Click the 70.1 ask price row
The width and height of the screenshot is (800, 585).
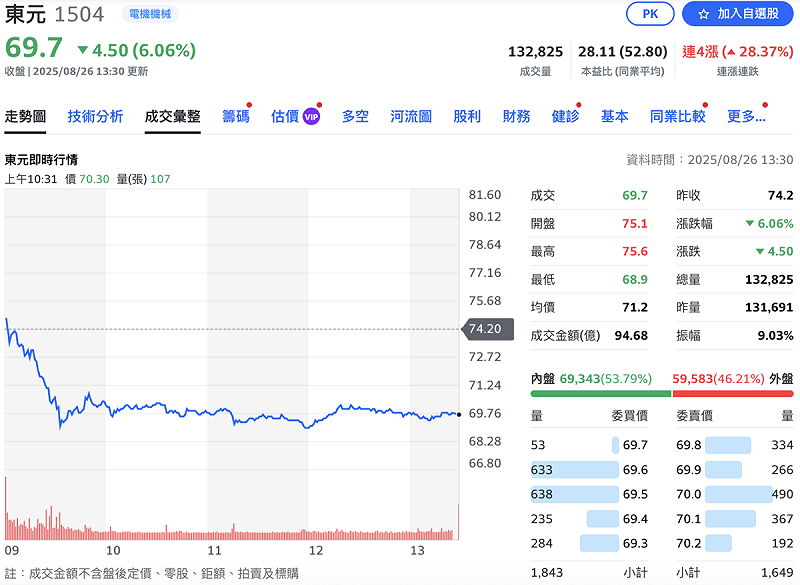(x=735, y=519)
